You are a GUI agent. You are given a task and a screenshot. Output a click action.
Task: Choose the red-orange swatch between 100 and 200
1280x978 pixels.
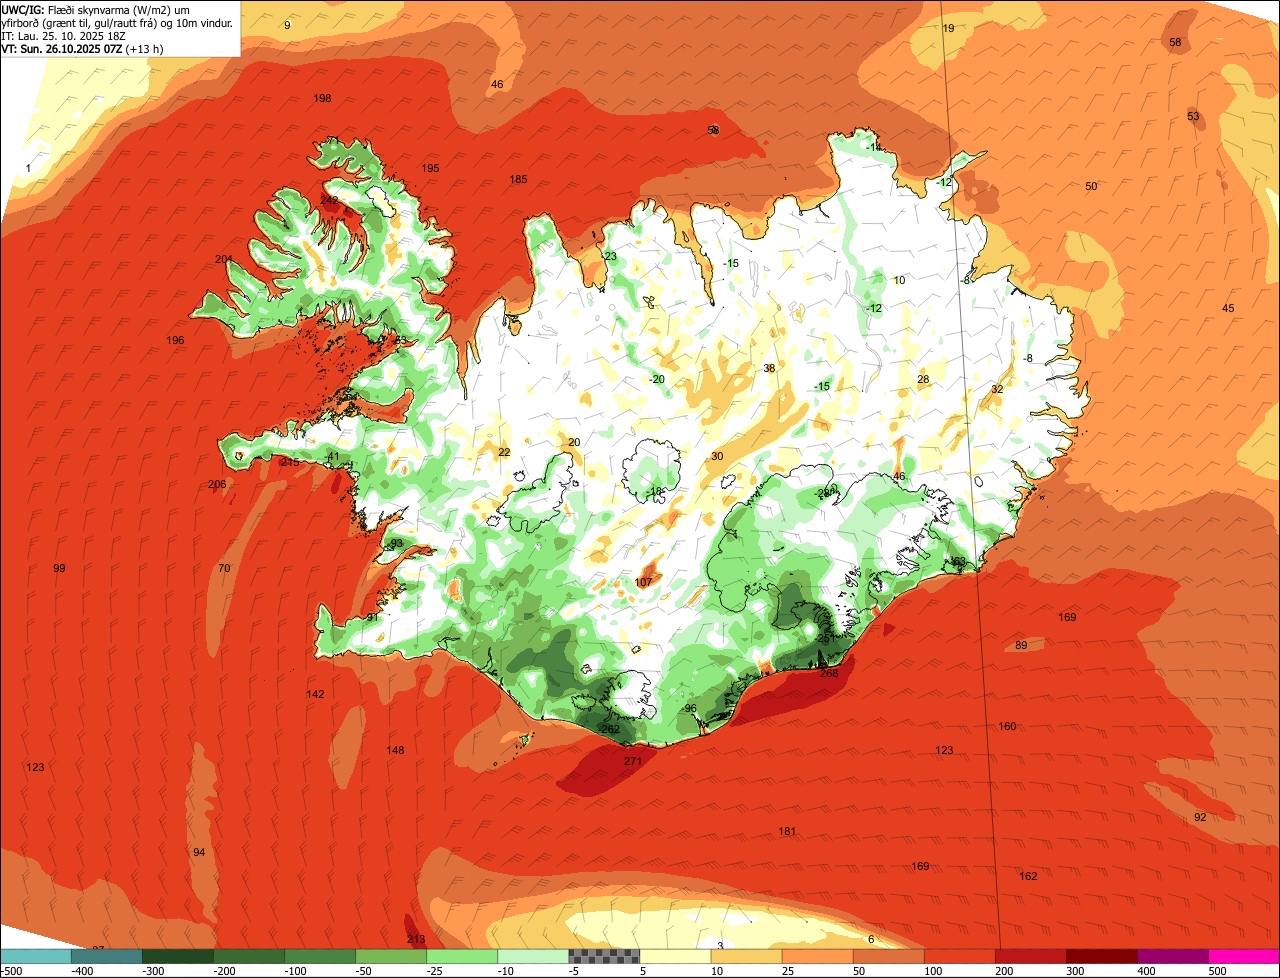pos(960,956)
